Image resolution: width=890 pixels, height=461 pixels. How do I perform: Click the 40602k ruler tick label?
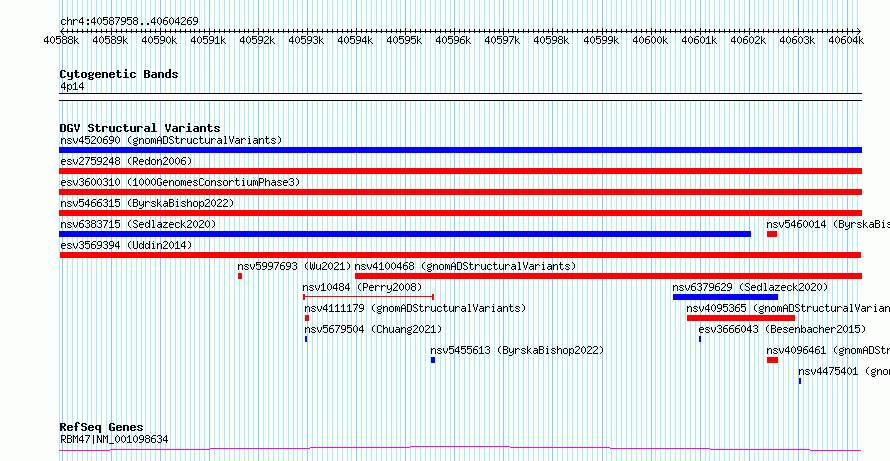coord(746,40)
